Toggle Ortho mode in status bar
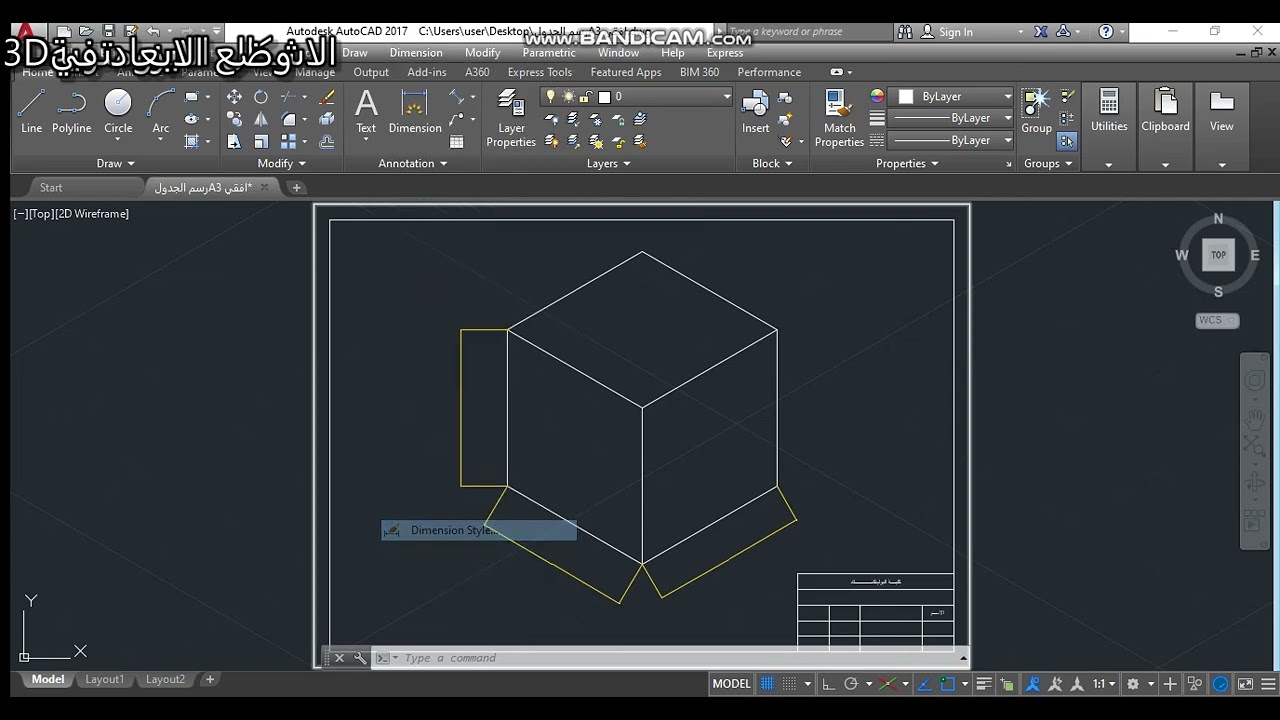This screenshot has height=720, width=1280. tap(828, 684)
